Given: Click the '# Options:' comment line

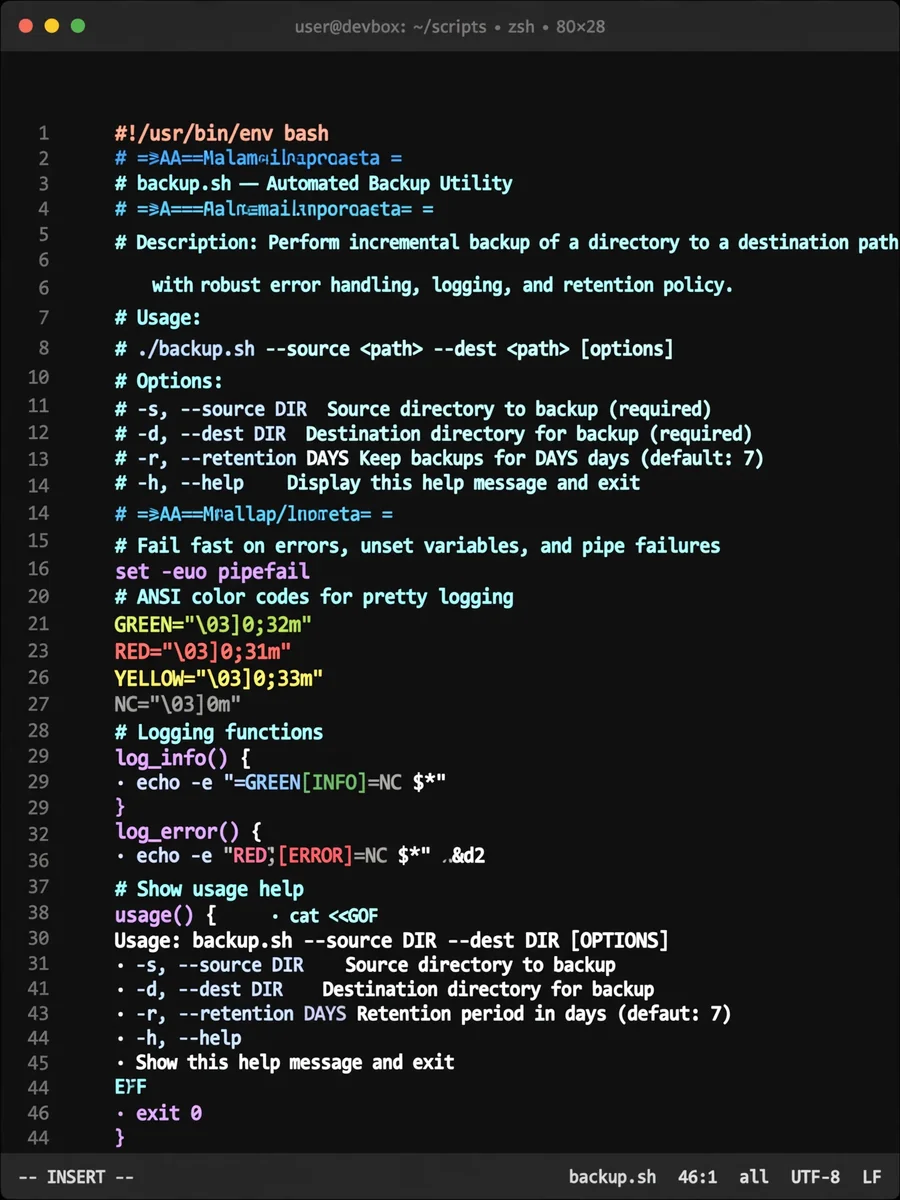Looking at the screenshot, I should 169,382.
